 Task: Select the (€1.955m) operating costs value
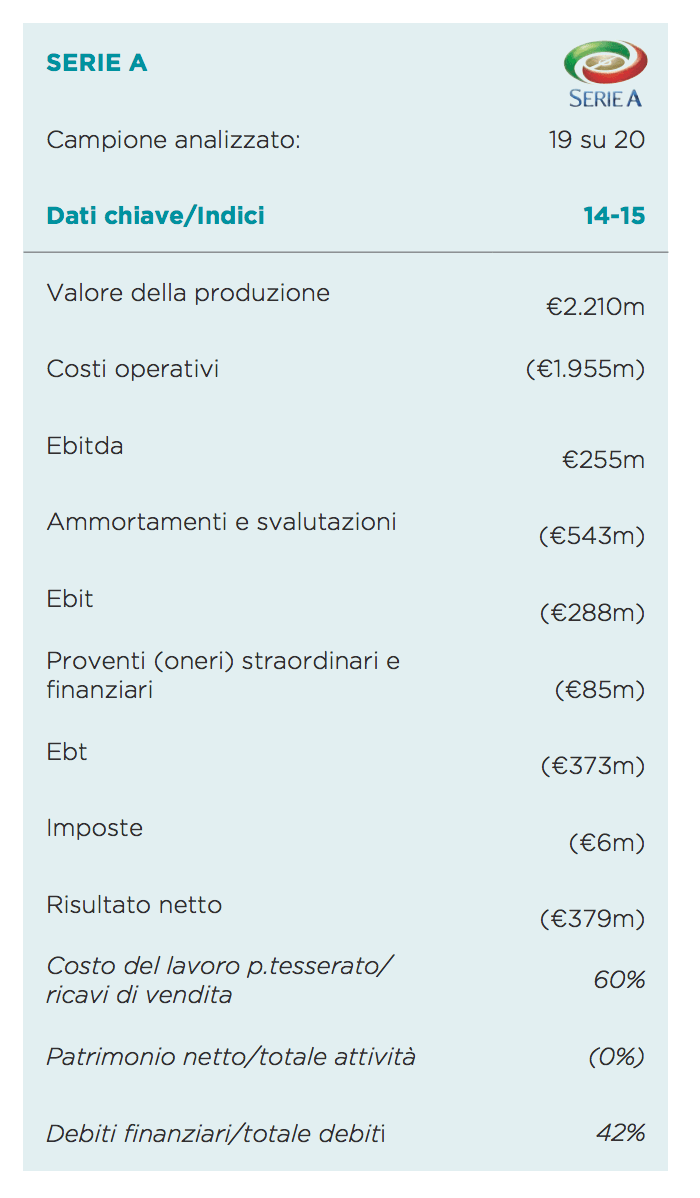tap(586, 370)
